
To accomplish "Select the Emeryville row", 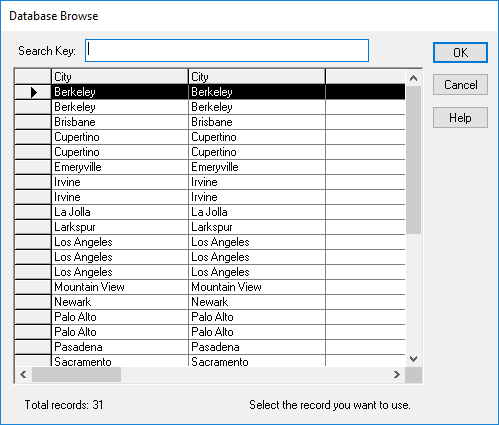I will pos(210,167).
